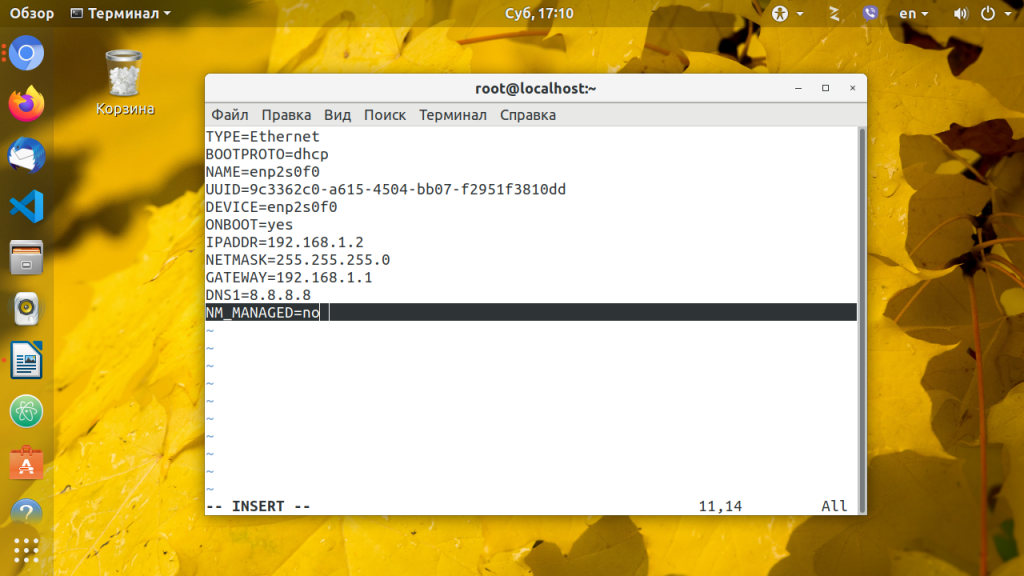
Task: Open Ubuntu Software store icon
Action: [26, 463]
